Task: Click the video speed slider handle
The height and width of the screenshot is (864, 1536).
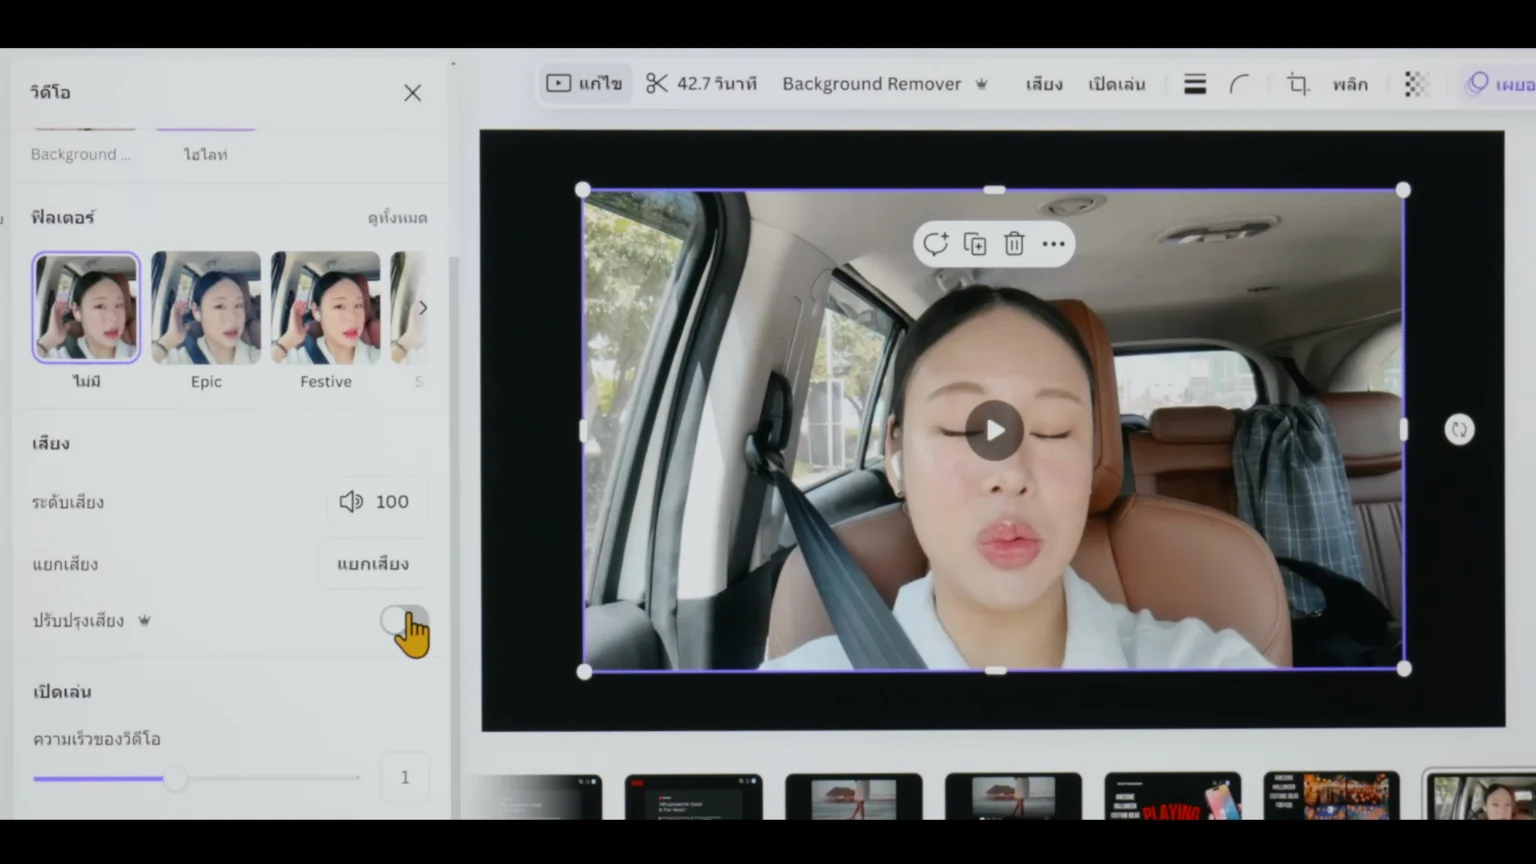Action: pyautogui.click(x=176, y=778)
